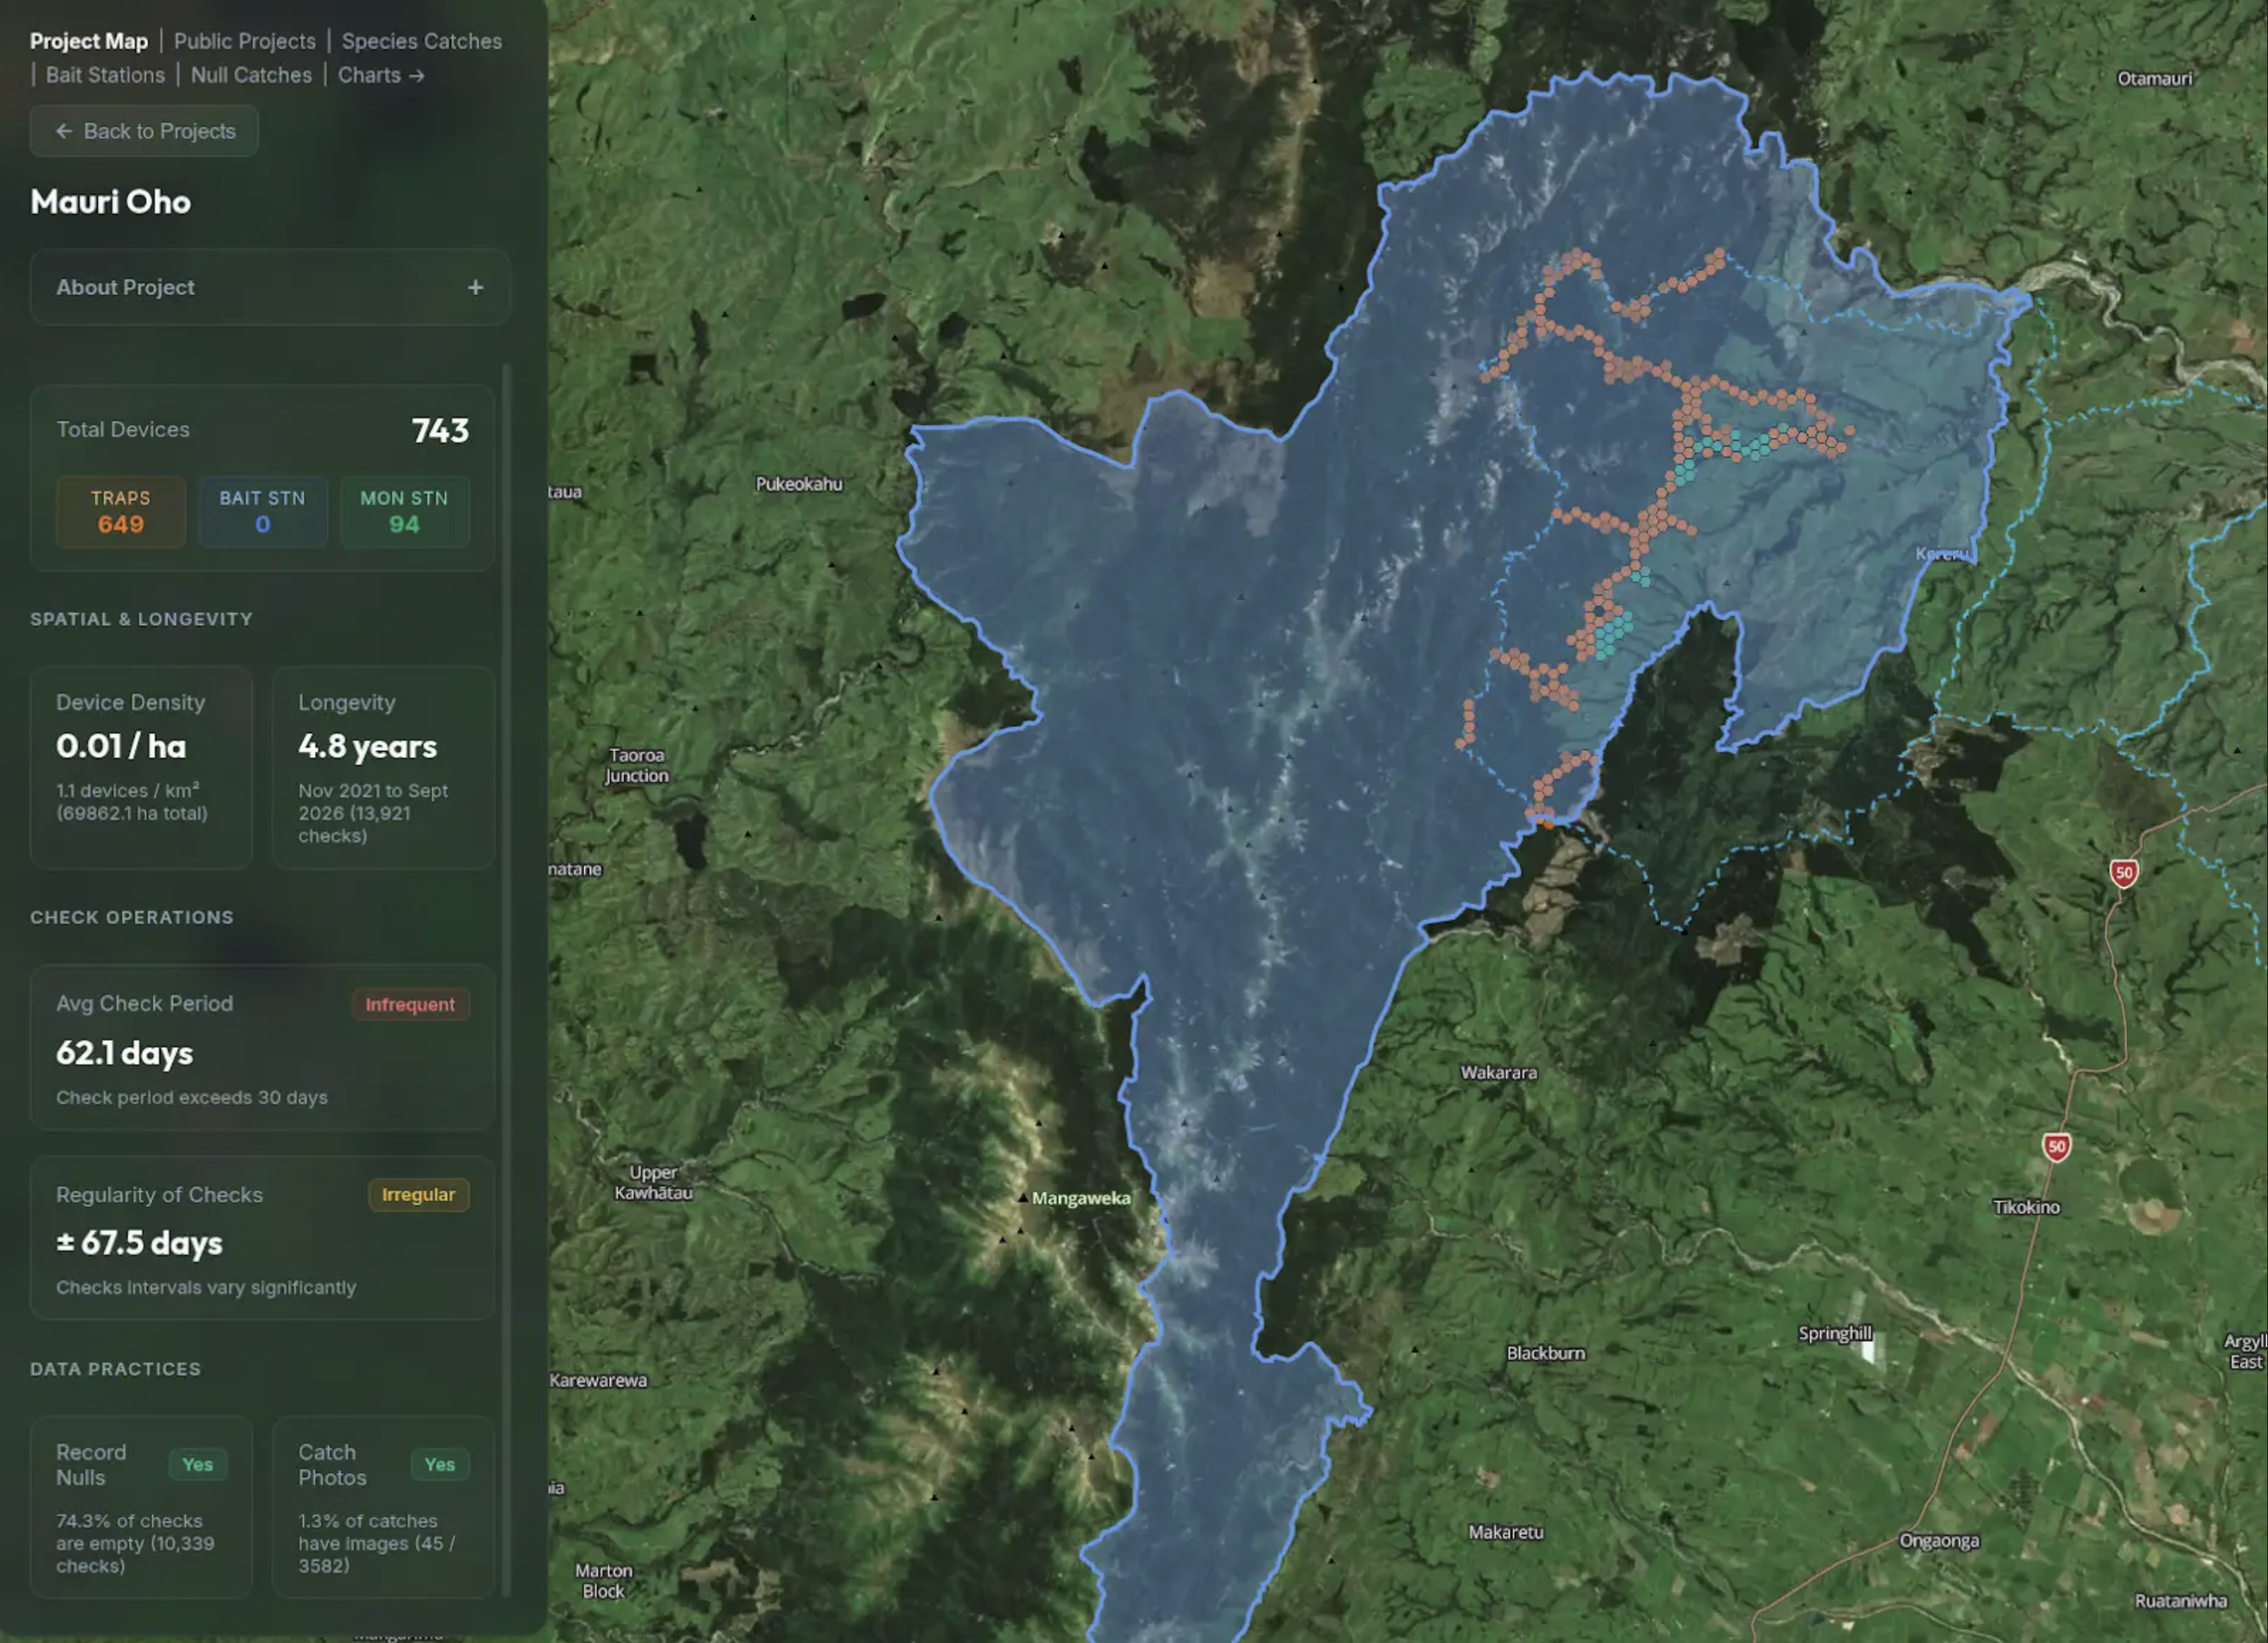Click the plus icon in About Project
Image resolution: width=2268 pixels, height=1643 pixels.
click(476, 287)
